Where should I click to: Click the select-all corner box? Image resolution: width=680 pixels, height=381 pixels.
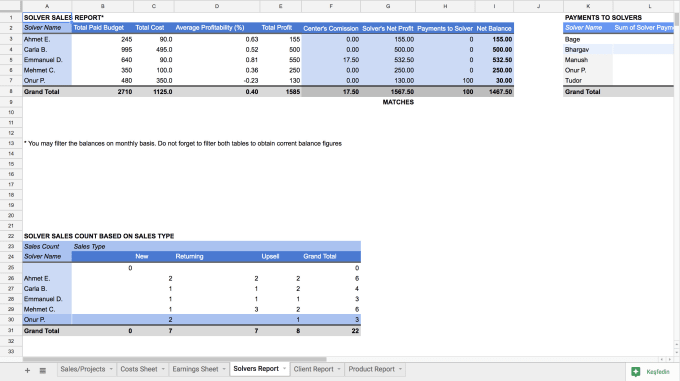click(x=11, y=6)
